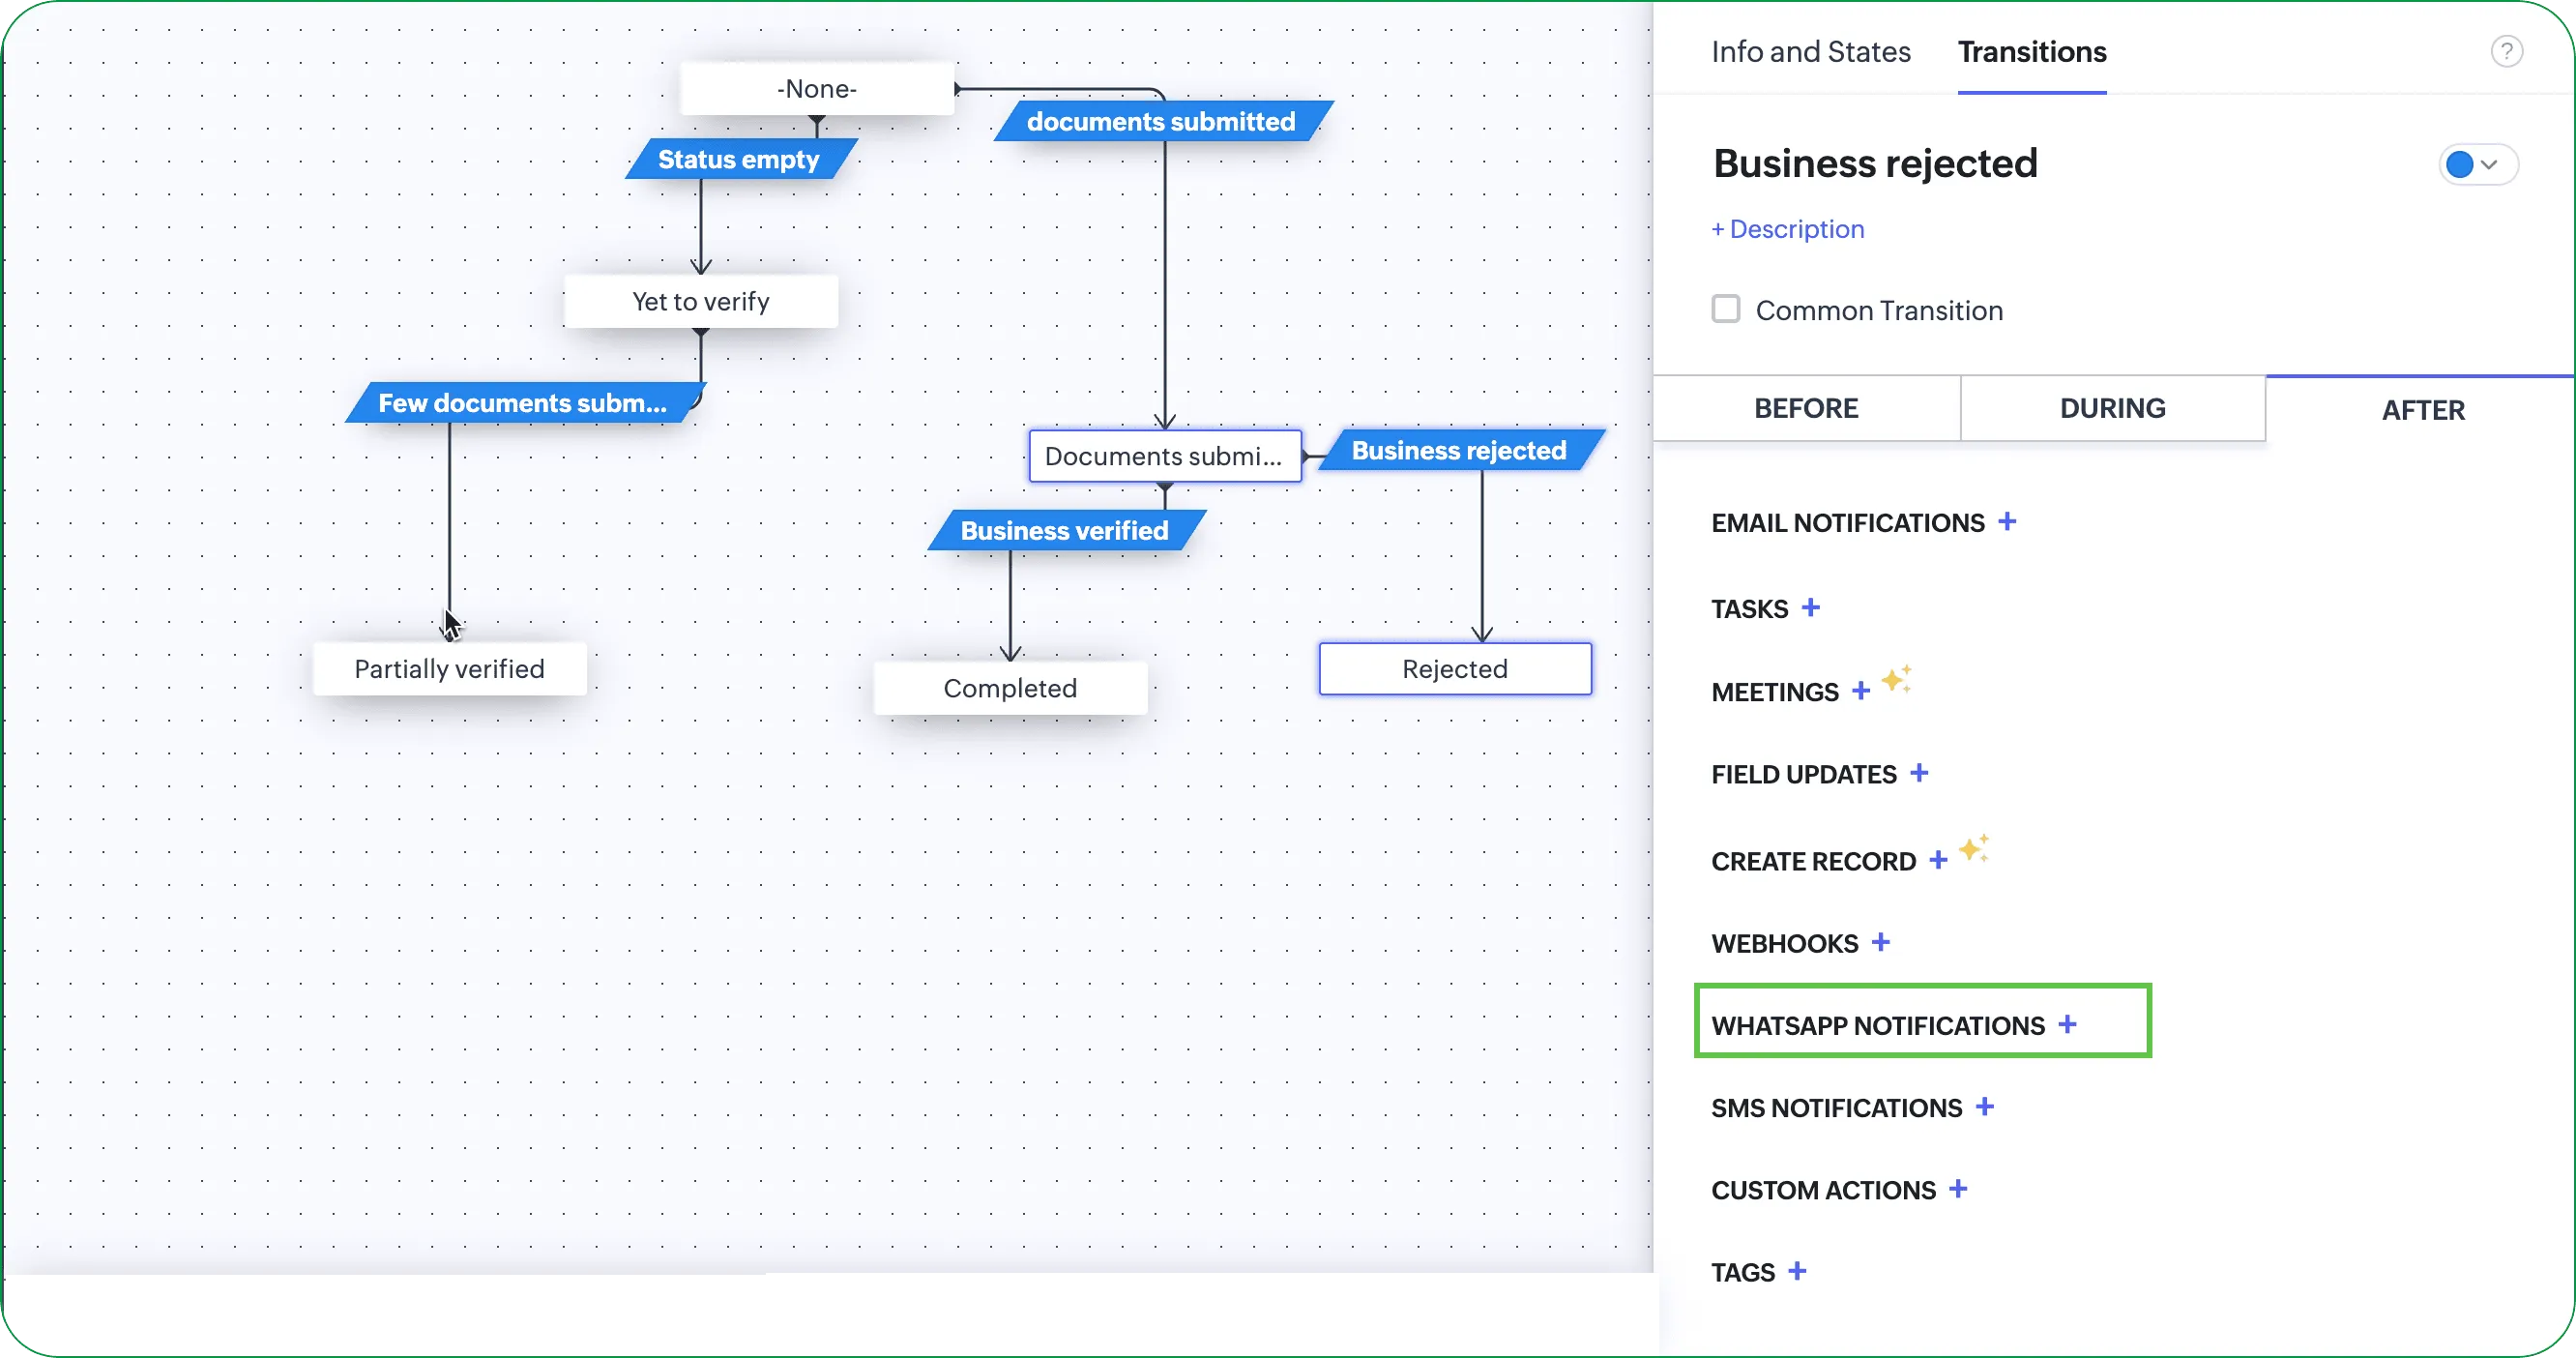
Task: Add an SMS notification with the plus icon
Action: coord(1985,1107)
